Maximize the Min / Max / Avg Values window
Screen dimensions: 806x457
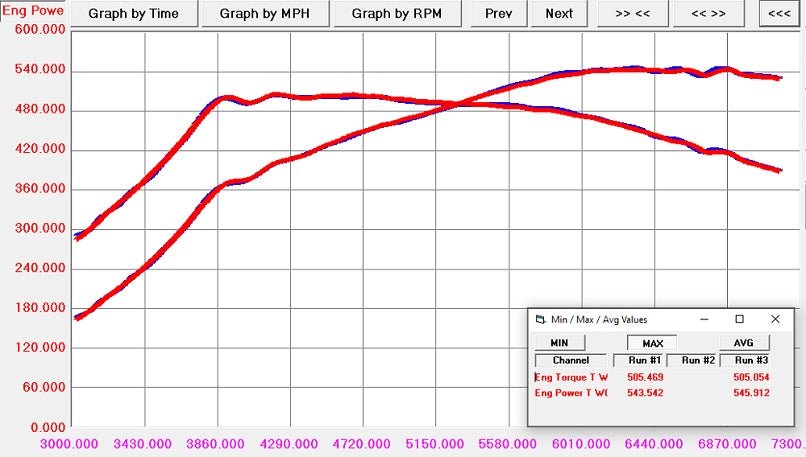pyautogui.click(x=739, y=319)
